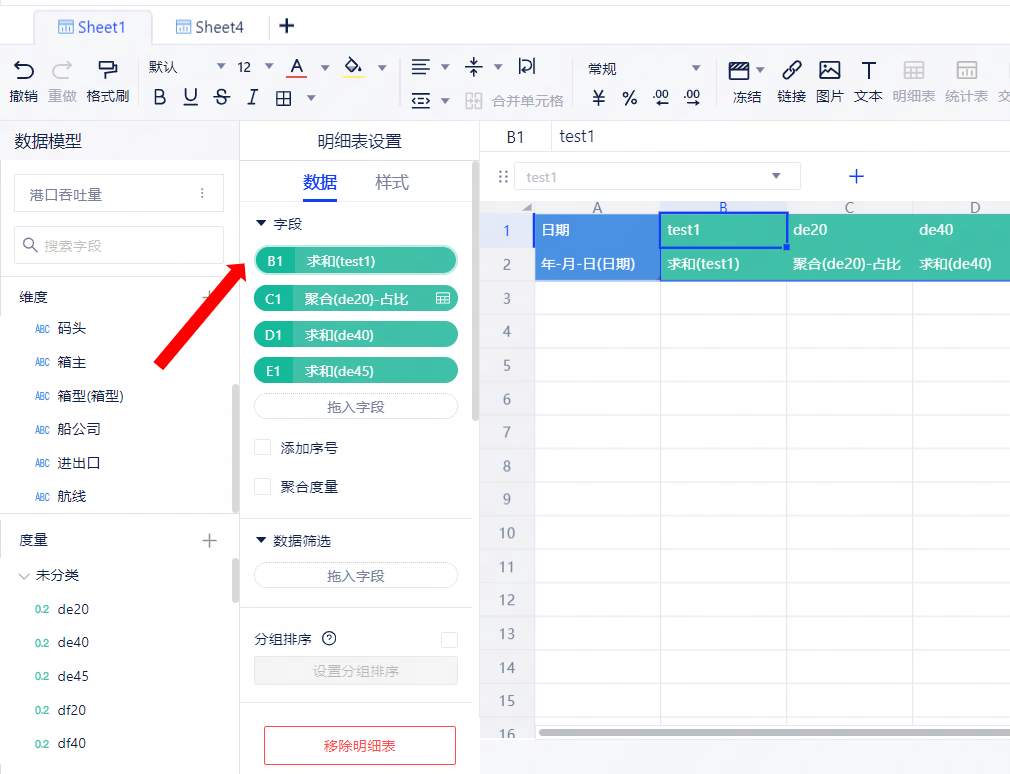Click the currency ¥ format icon
This screenshot has height=774, width=1010.
599,98
